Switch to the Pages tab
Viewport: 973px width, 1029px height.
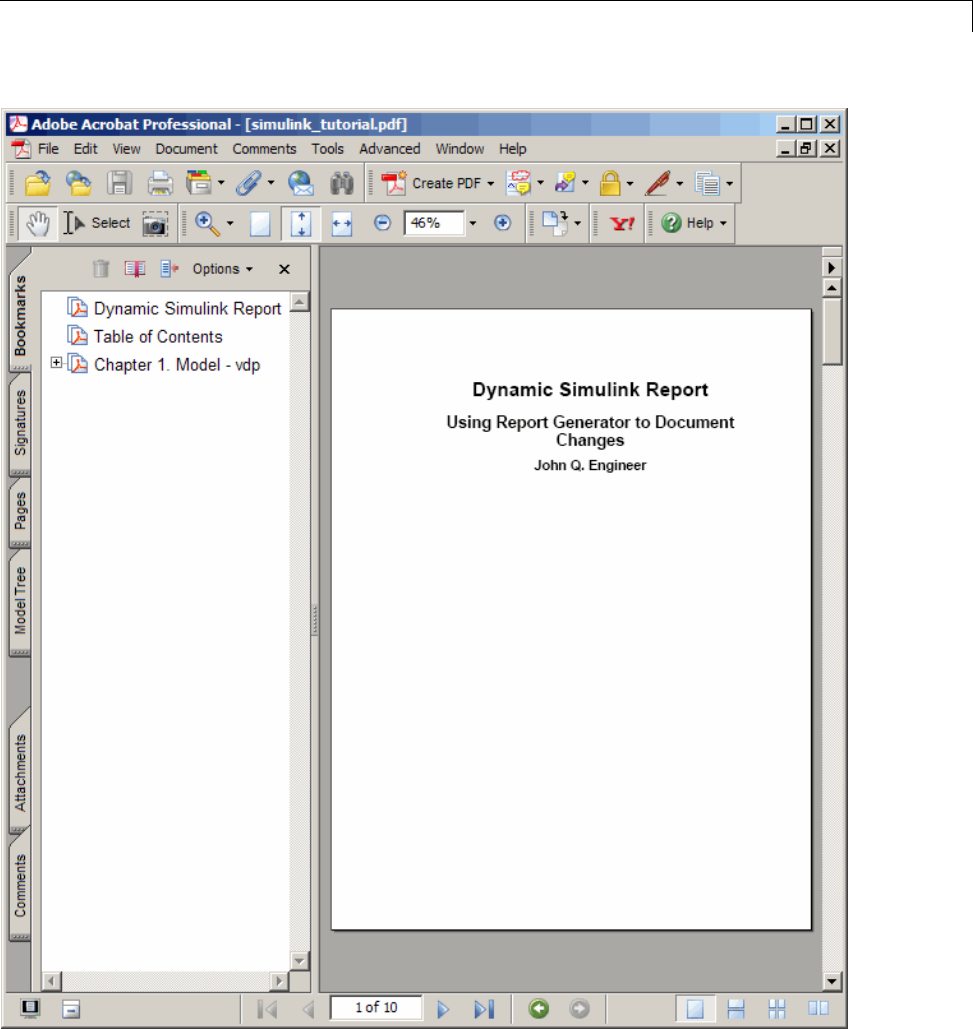[x=20, y=511]
